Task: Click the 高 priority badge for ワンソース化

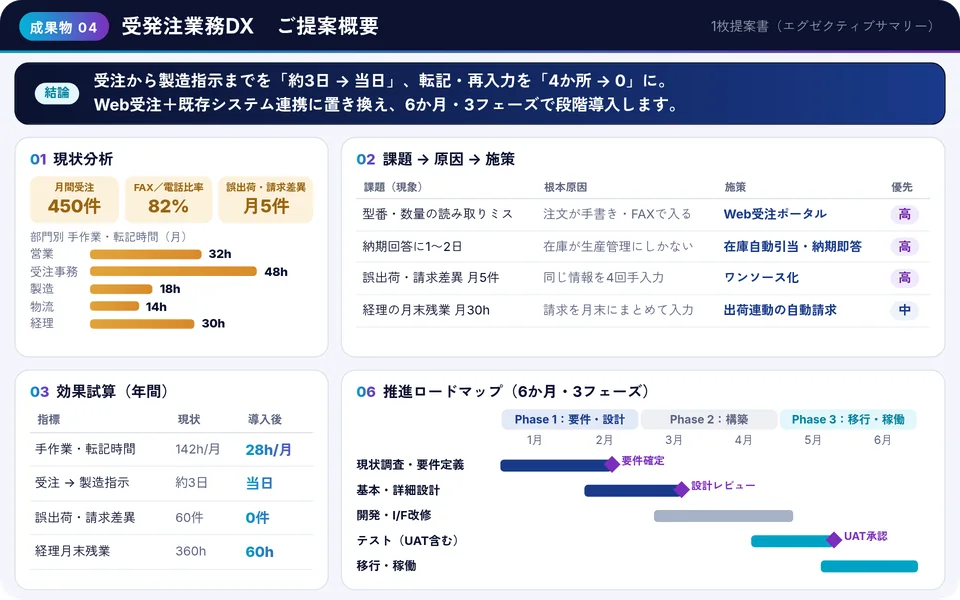Action: (x=904, y=278)
